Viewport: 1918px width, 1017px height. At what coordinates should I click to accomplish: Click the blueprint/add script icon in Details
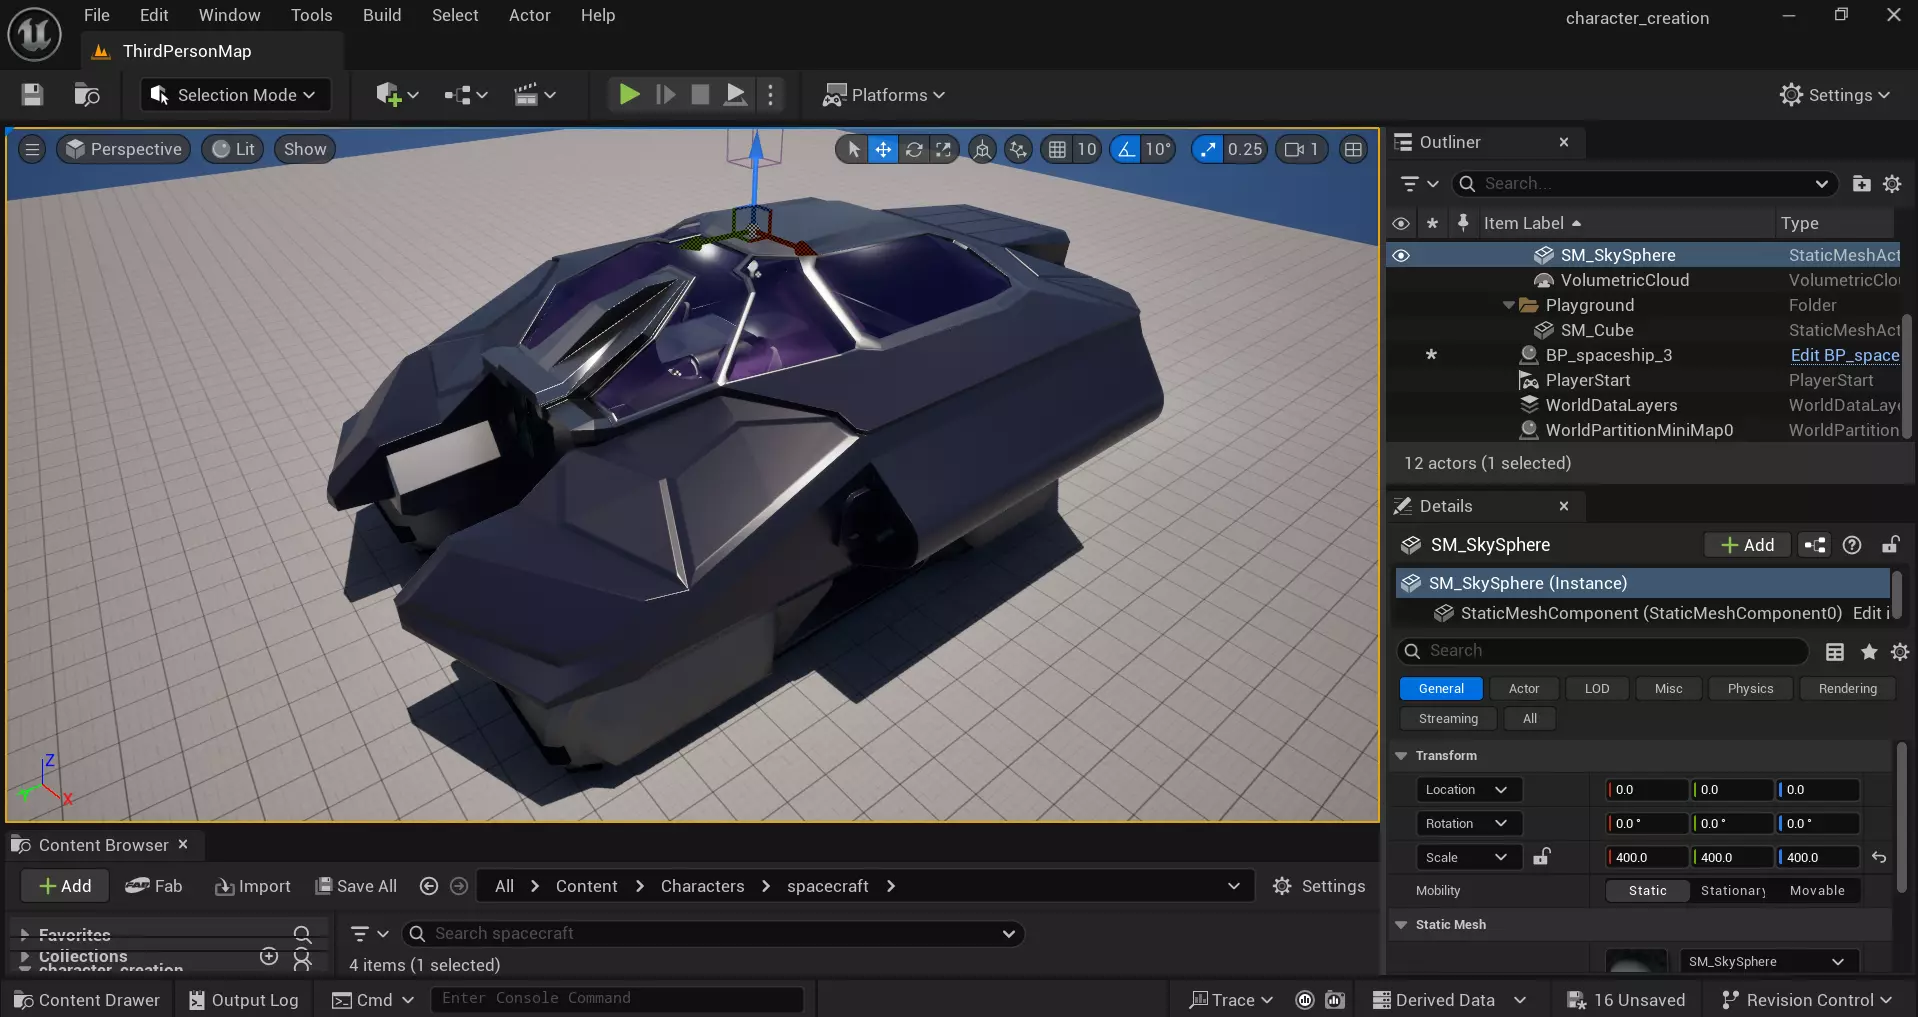pos(1814,545)
